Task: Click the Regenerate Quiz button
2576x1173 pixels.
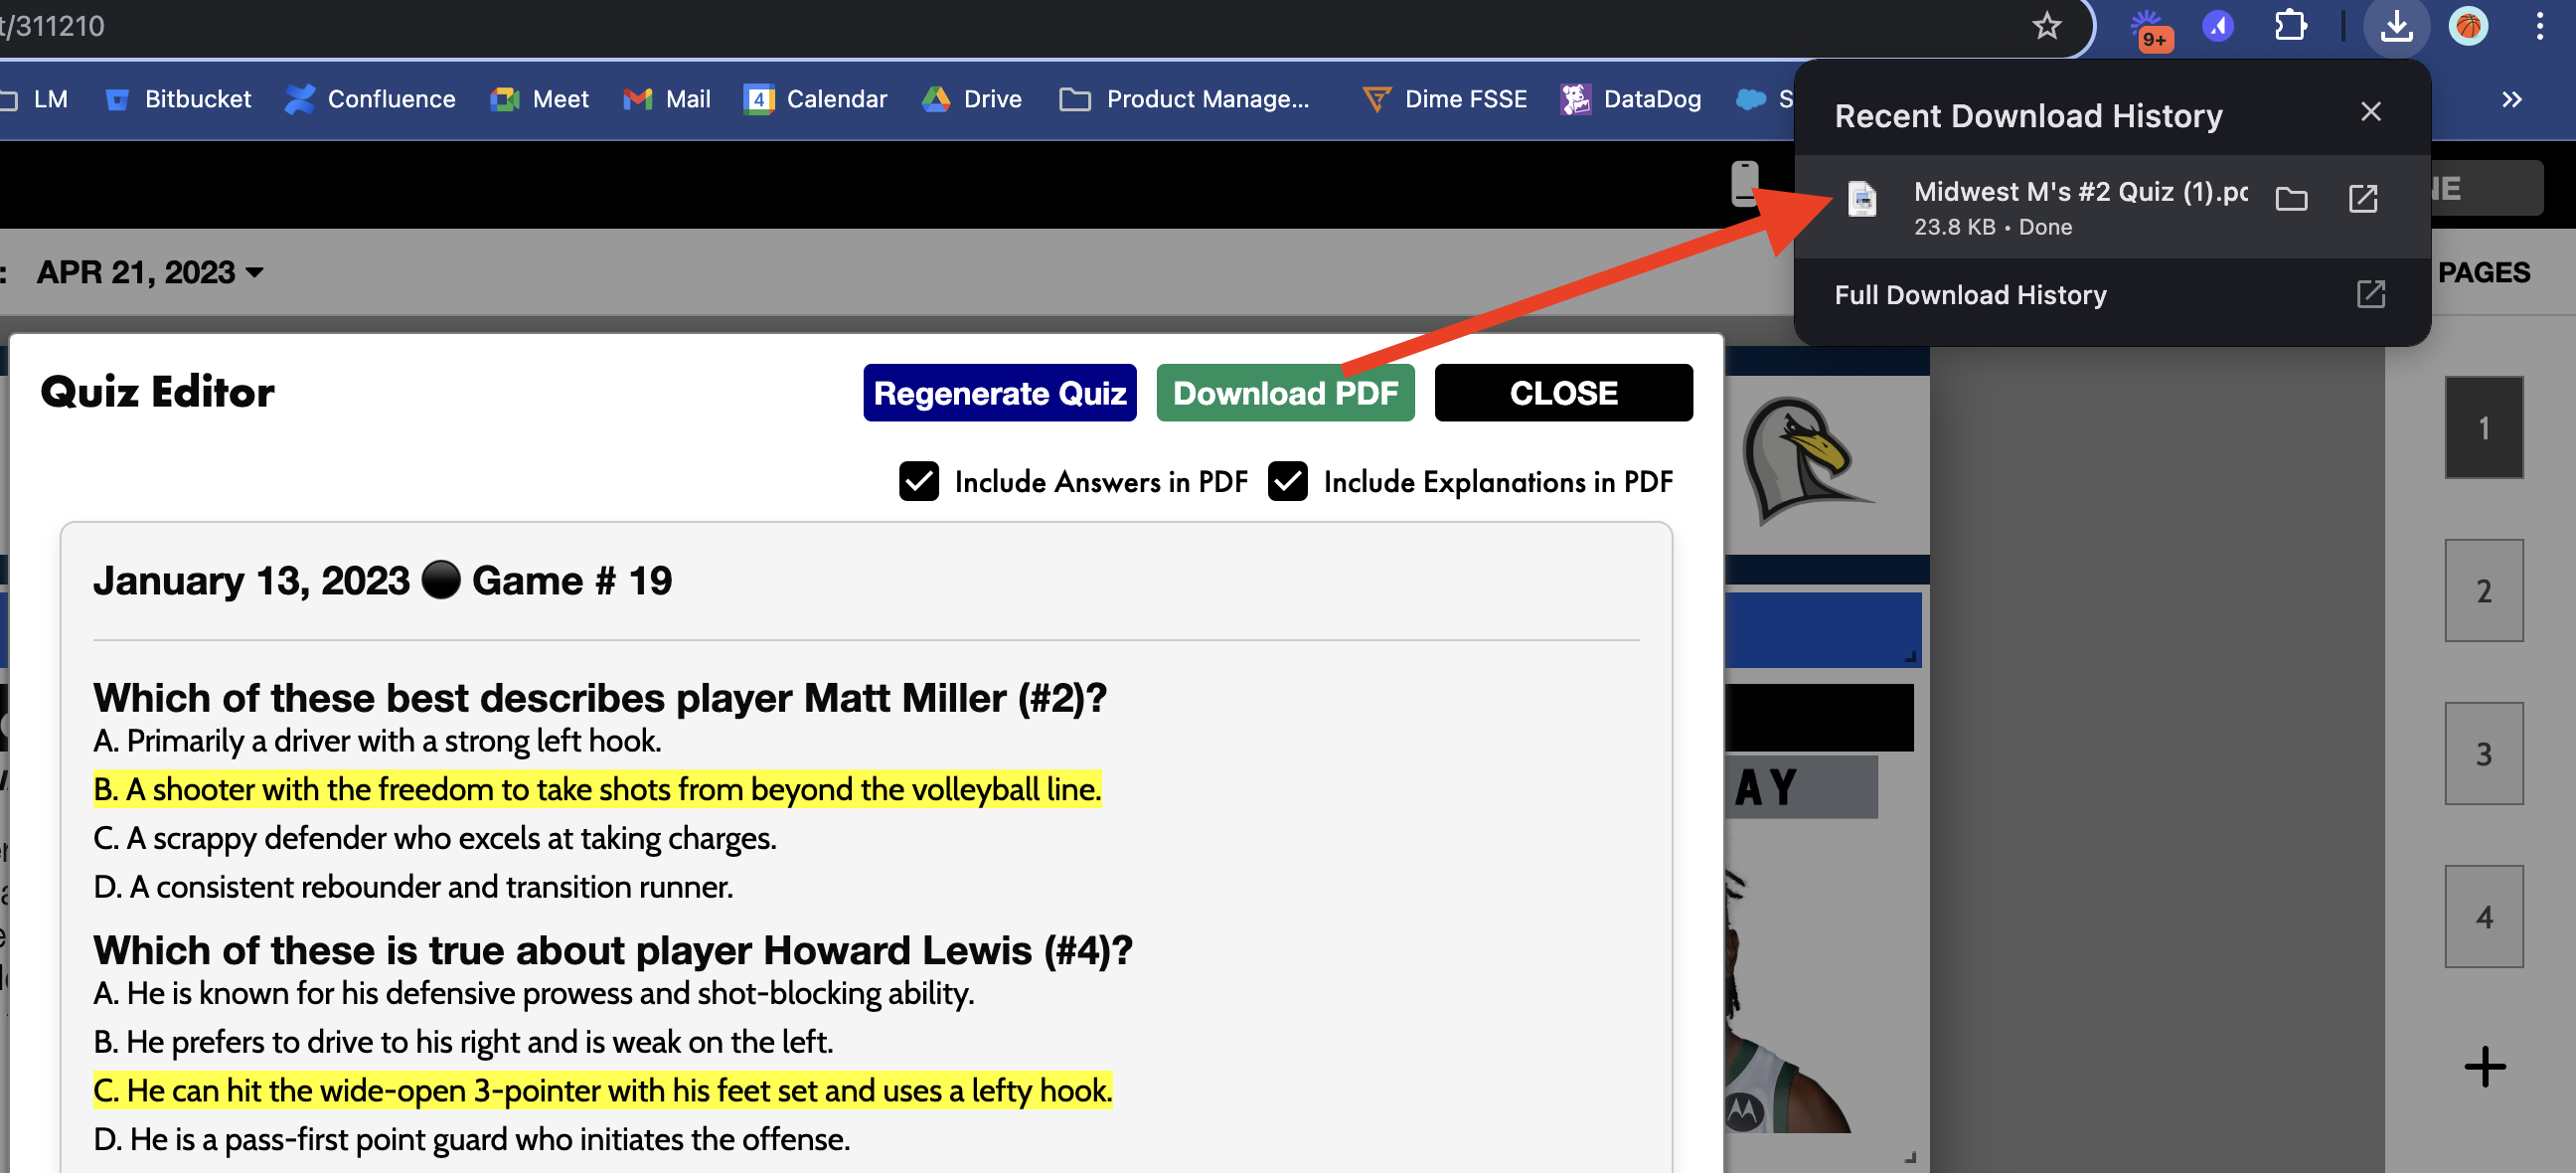Action: tap(999, 393)
